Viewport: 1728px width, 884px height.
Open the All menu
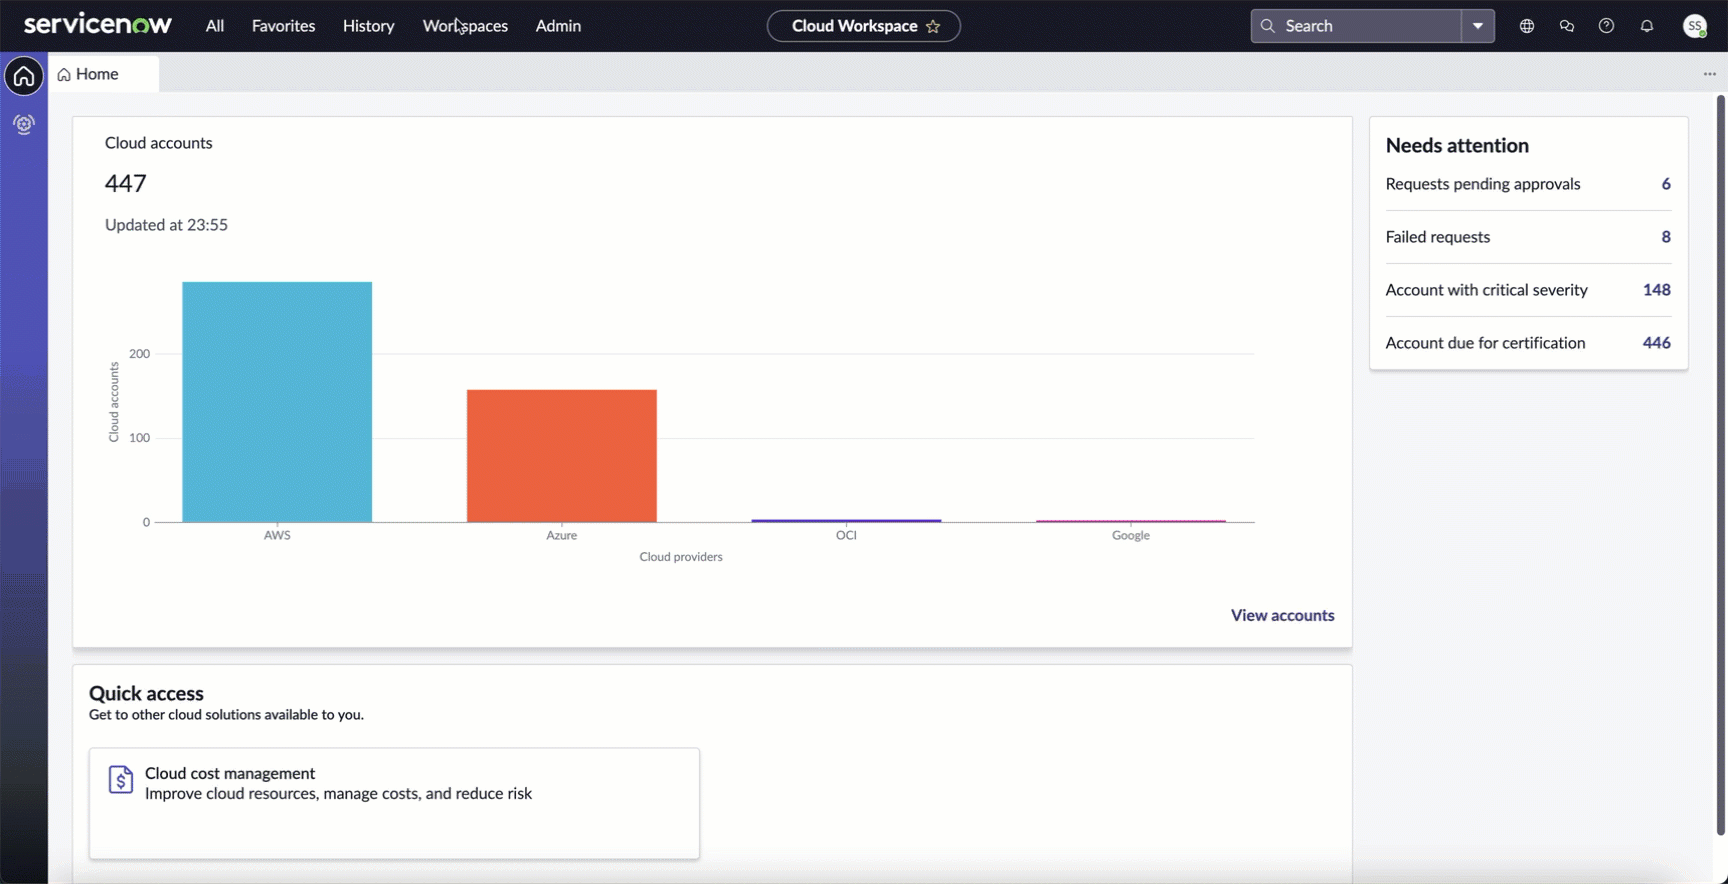point(215,26)
